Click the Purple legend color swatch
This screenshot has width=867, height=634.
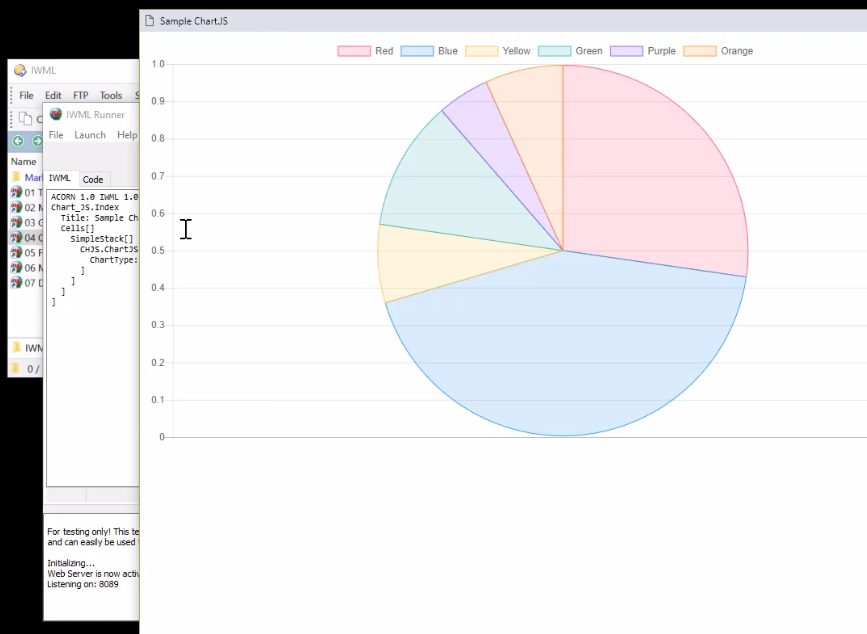(626, 51)
